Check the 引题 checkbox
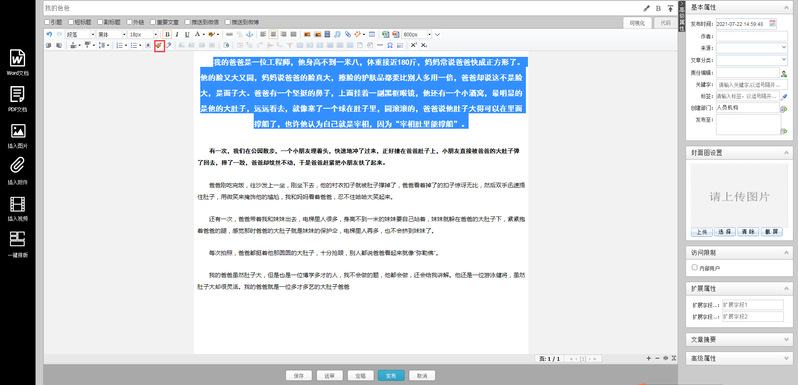This screenshot has width=798, height=385. 47,22
